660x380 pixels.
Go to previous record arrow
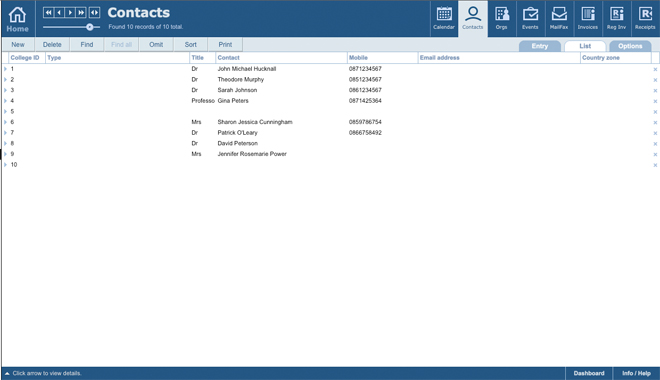point(59,13)
